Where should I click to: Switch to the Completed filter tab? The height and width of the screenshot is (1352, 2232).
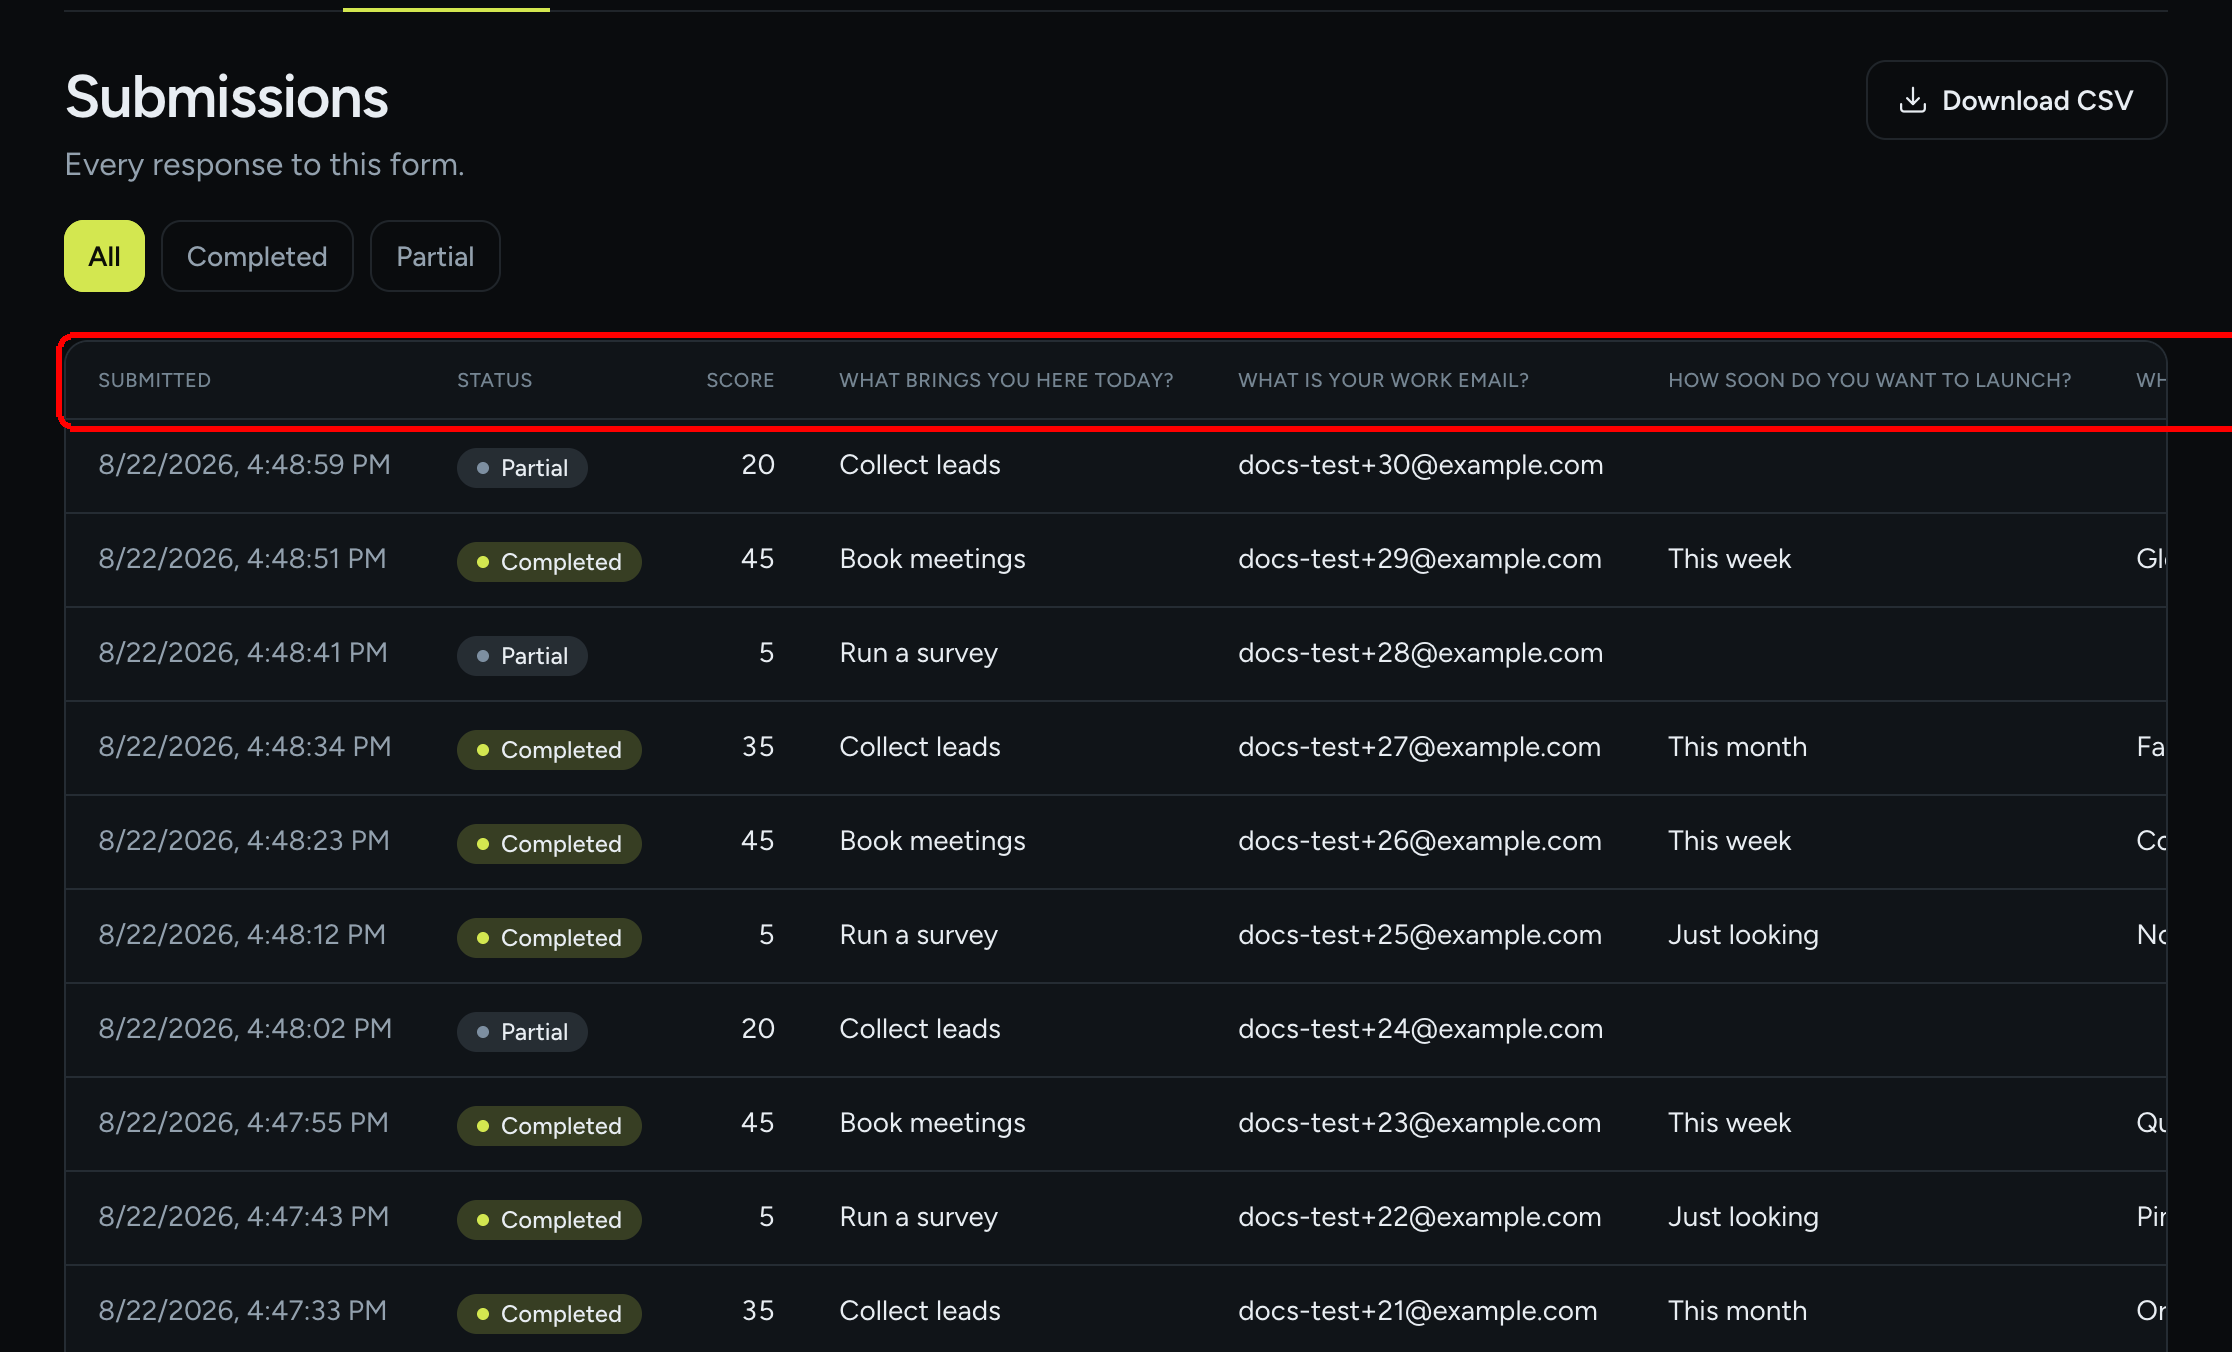257,256
